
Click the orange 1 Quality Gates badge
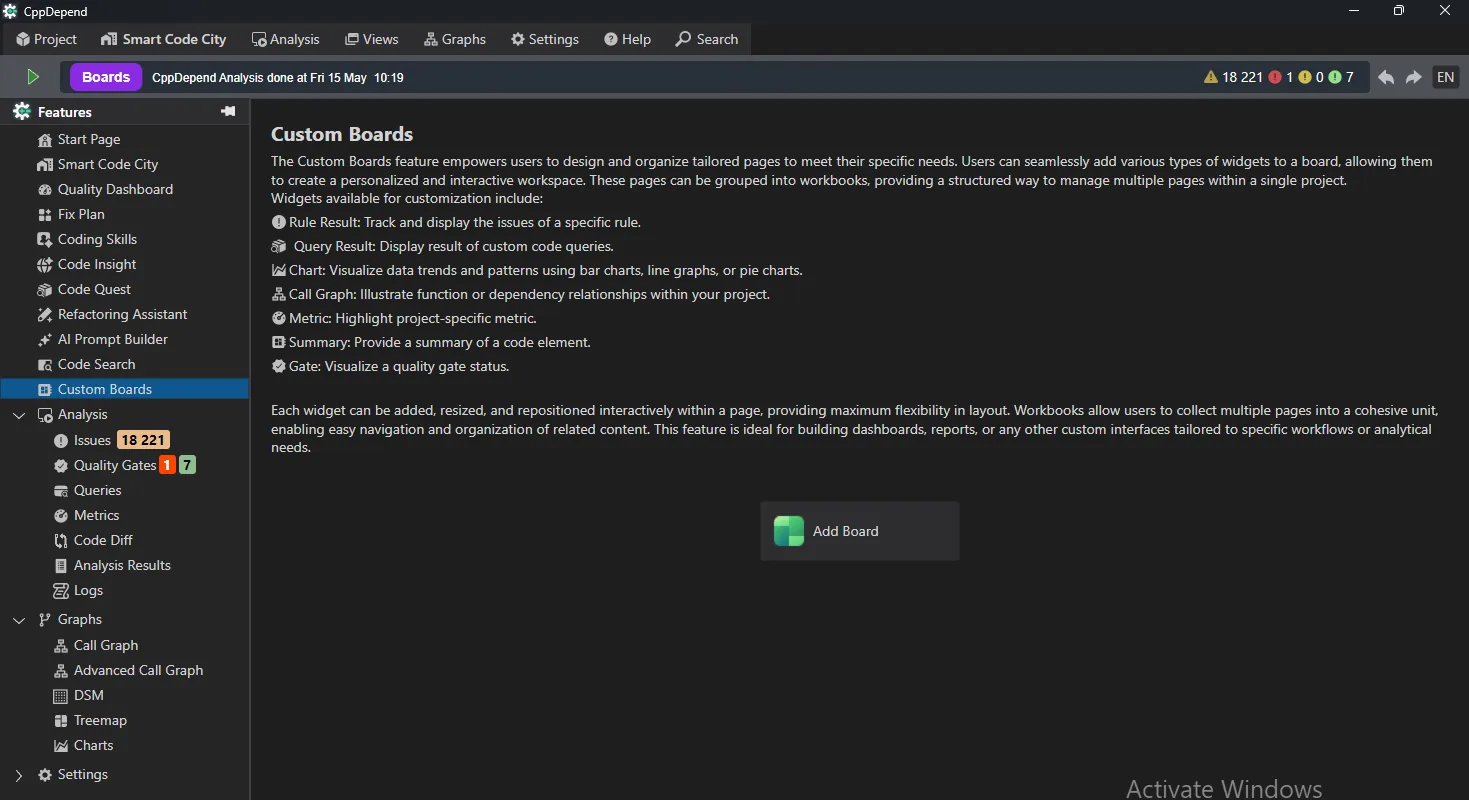point(167,465)
